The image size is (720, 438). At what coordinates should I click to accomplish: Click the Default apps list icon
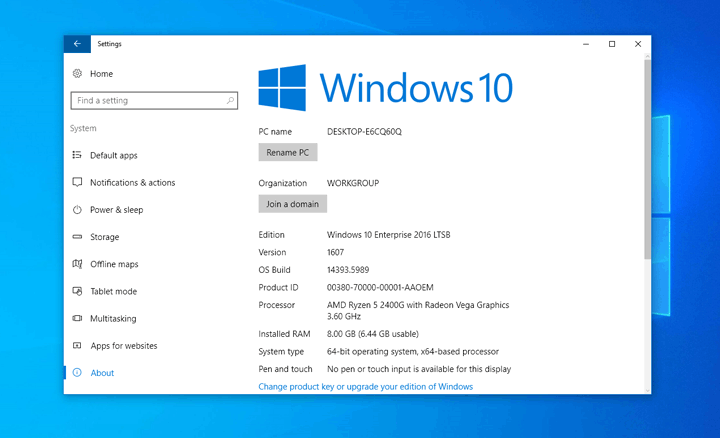[77, 155]
